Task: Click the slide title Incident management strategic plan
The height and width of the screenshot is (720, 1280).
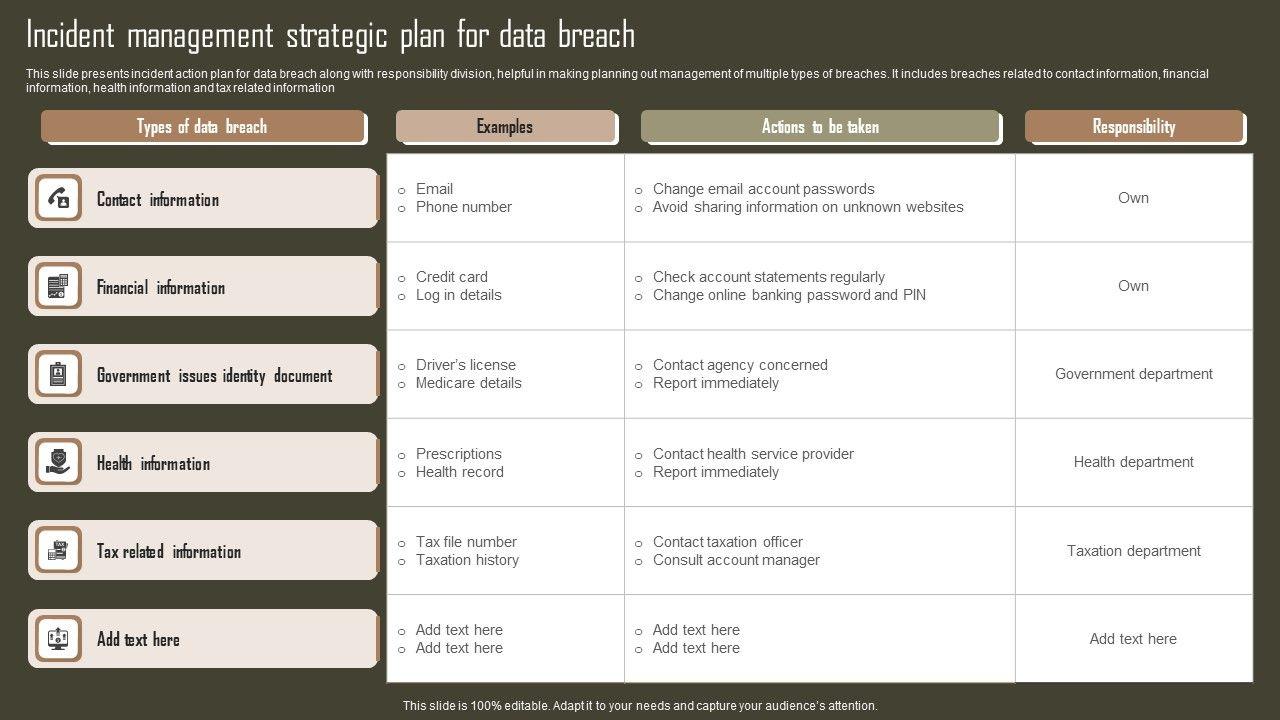Action: click(x=330, y=36)
